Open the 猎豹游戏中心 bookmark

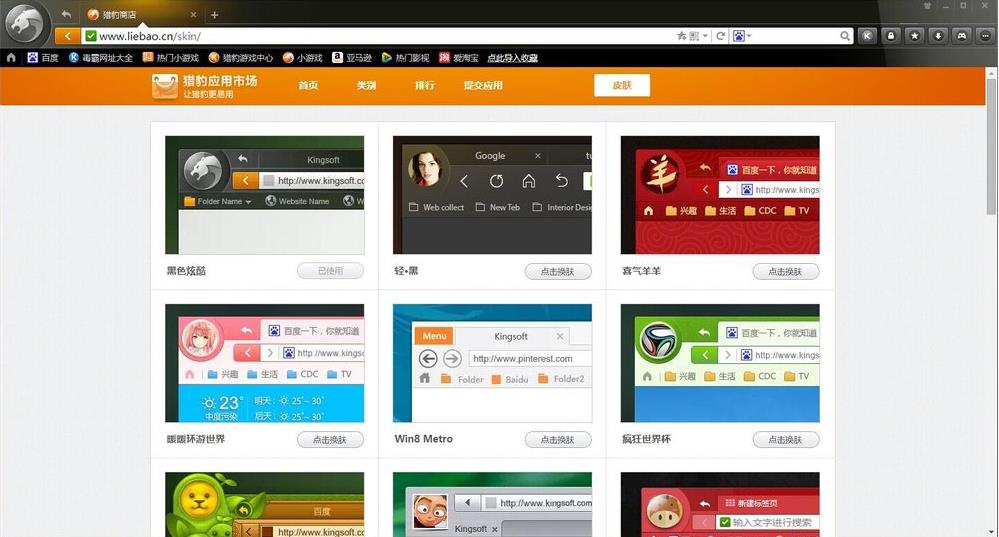point(241,57)
